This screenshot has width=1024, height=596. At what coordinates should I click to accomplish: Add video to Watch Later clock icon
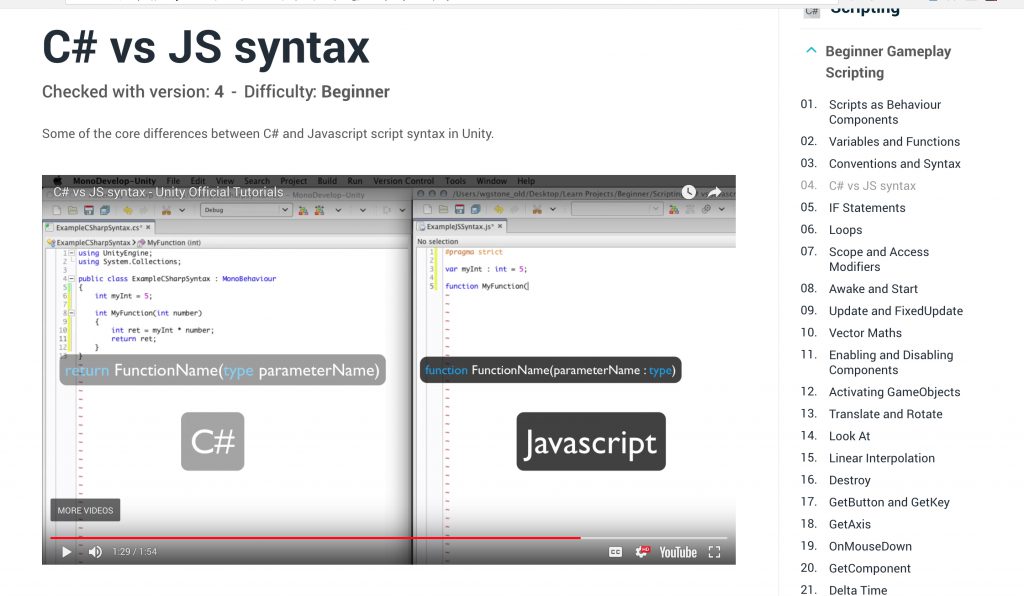(x=689, y=192)
